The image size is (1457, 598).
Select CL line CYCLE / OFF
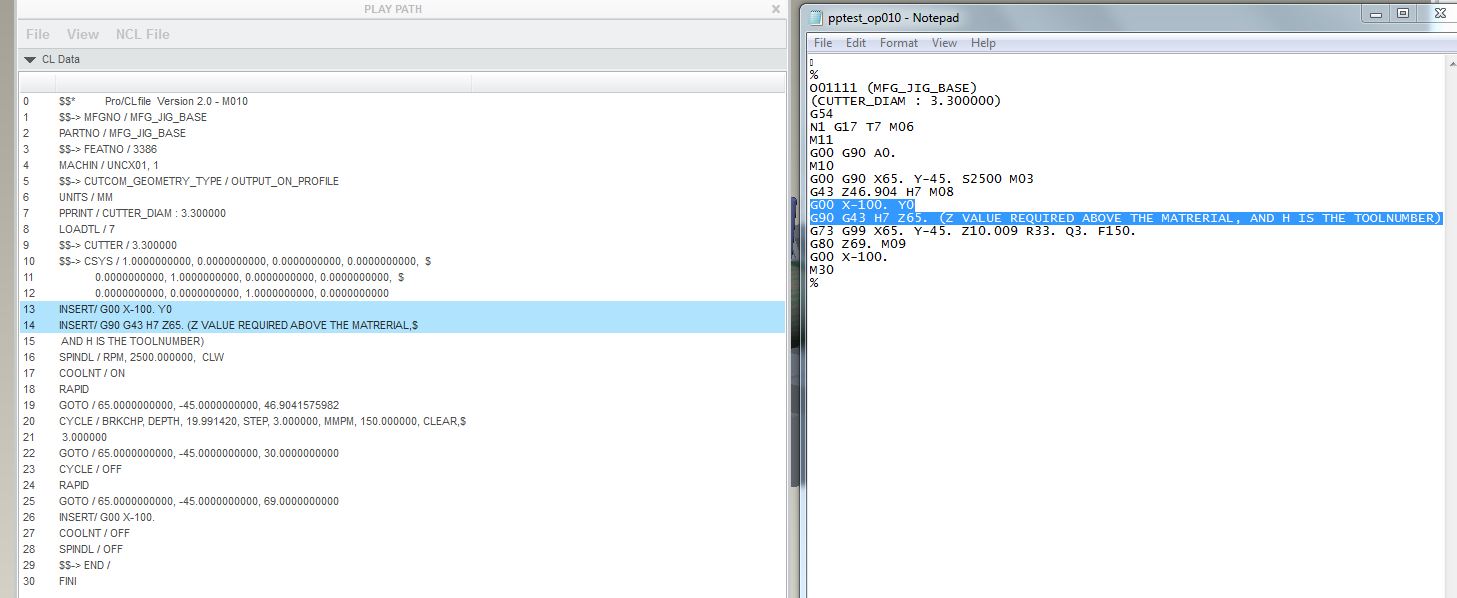[x=402, y=469]
